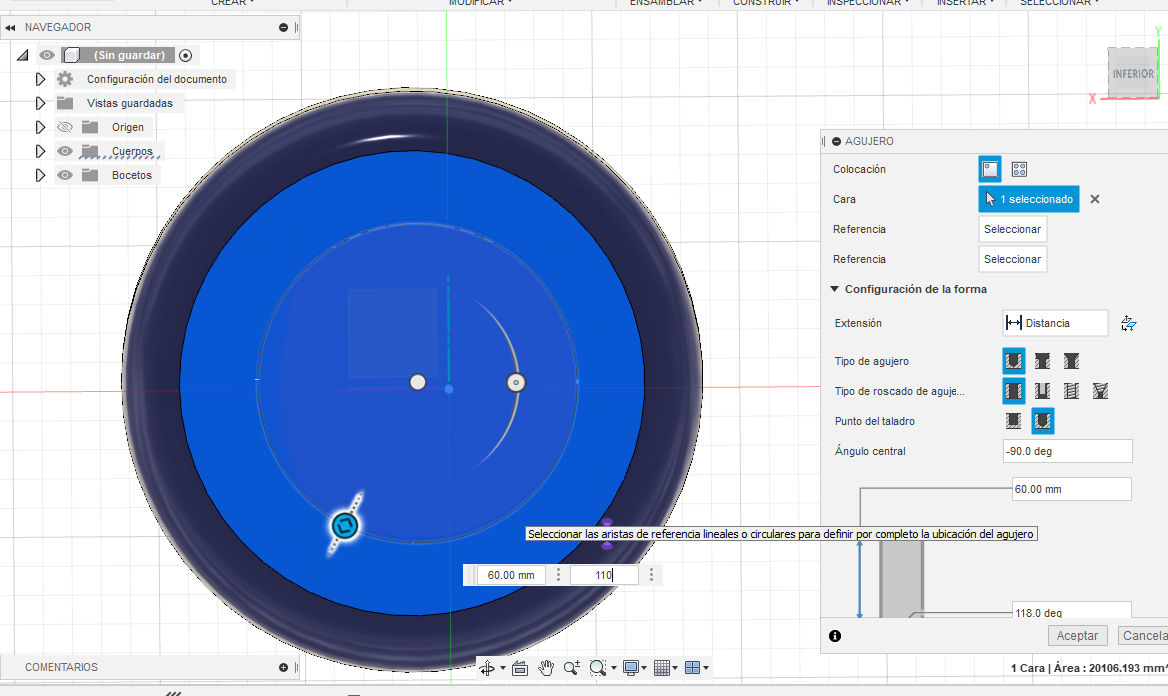
Task: Select the Orbit tool in navigation bar
Action: click(x=487, y=668)
